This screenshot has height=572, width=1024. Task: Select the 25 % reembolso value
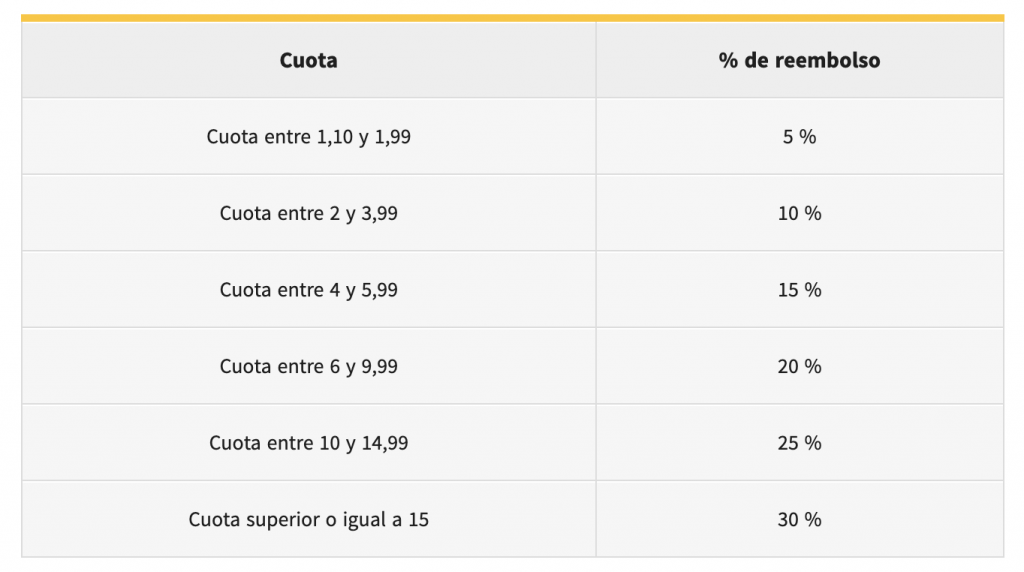(x=799, y=443)
